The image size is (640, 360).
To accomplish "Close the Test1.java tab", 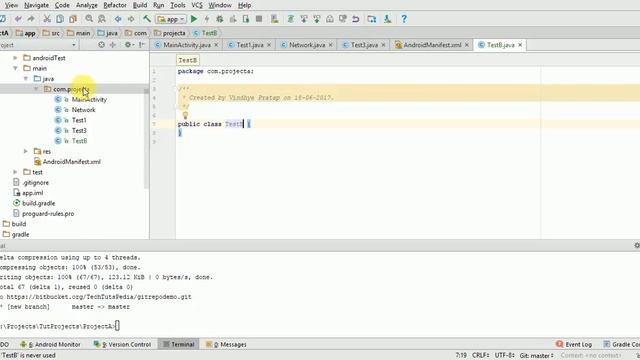I will [269, 45].
